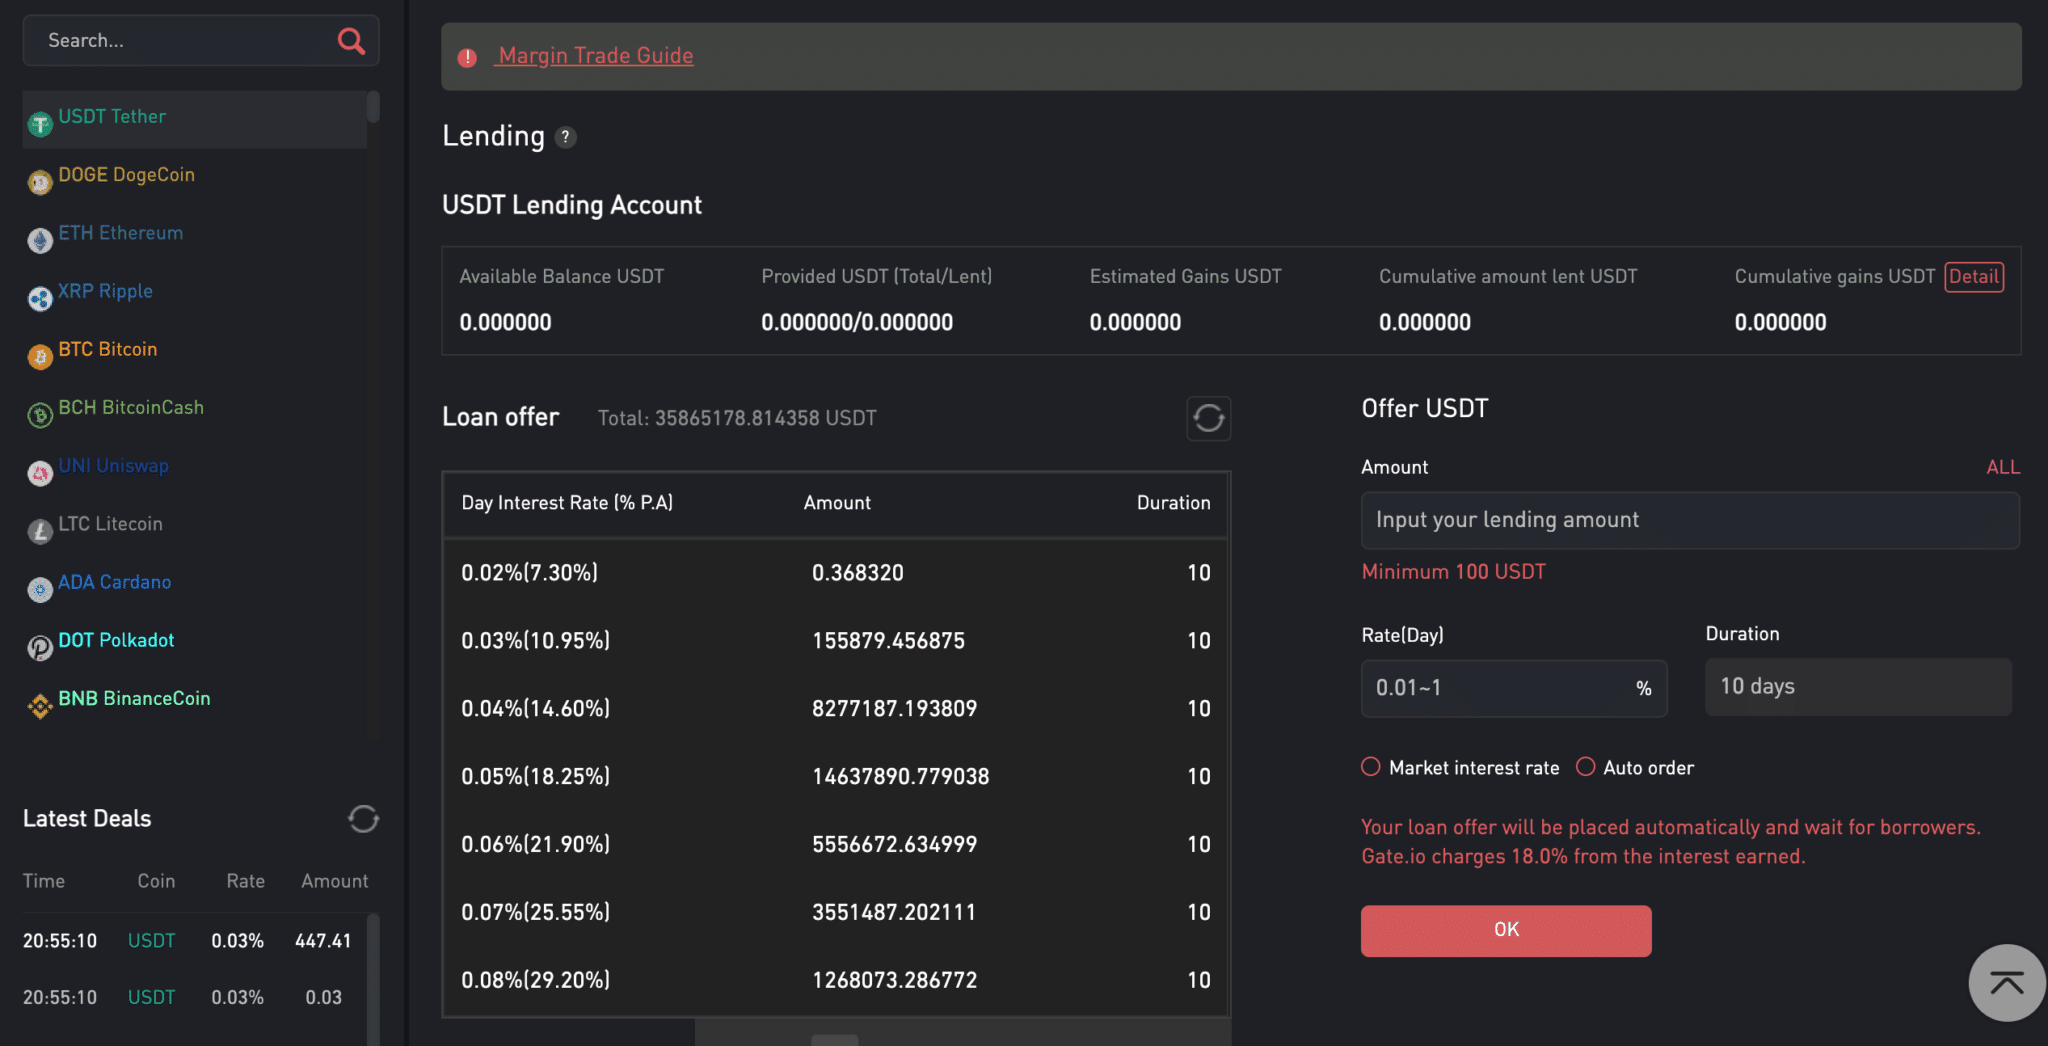Click the Cardano coin icon
Screen dimensions: 2048x1046
coord(40,589)
